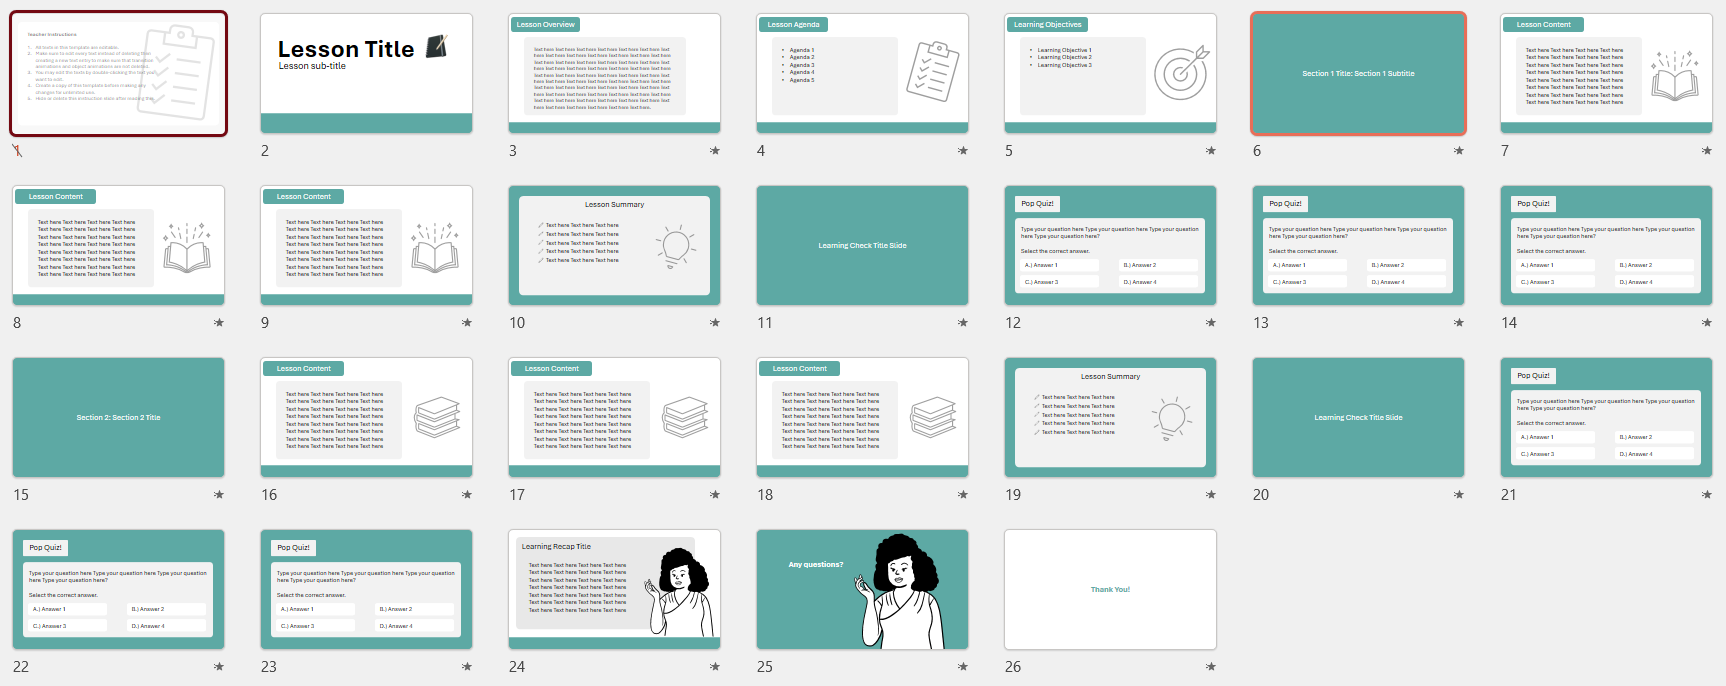Pick the Learning Check Title slide 11

tap(862, 246)
